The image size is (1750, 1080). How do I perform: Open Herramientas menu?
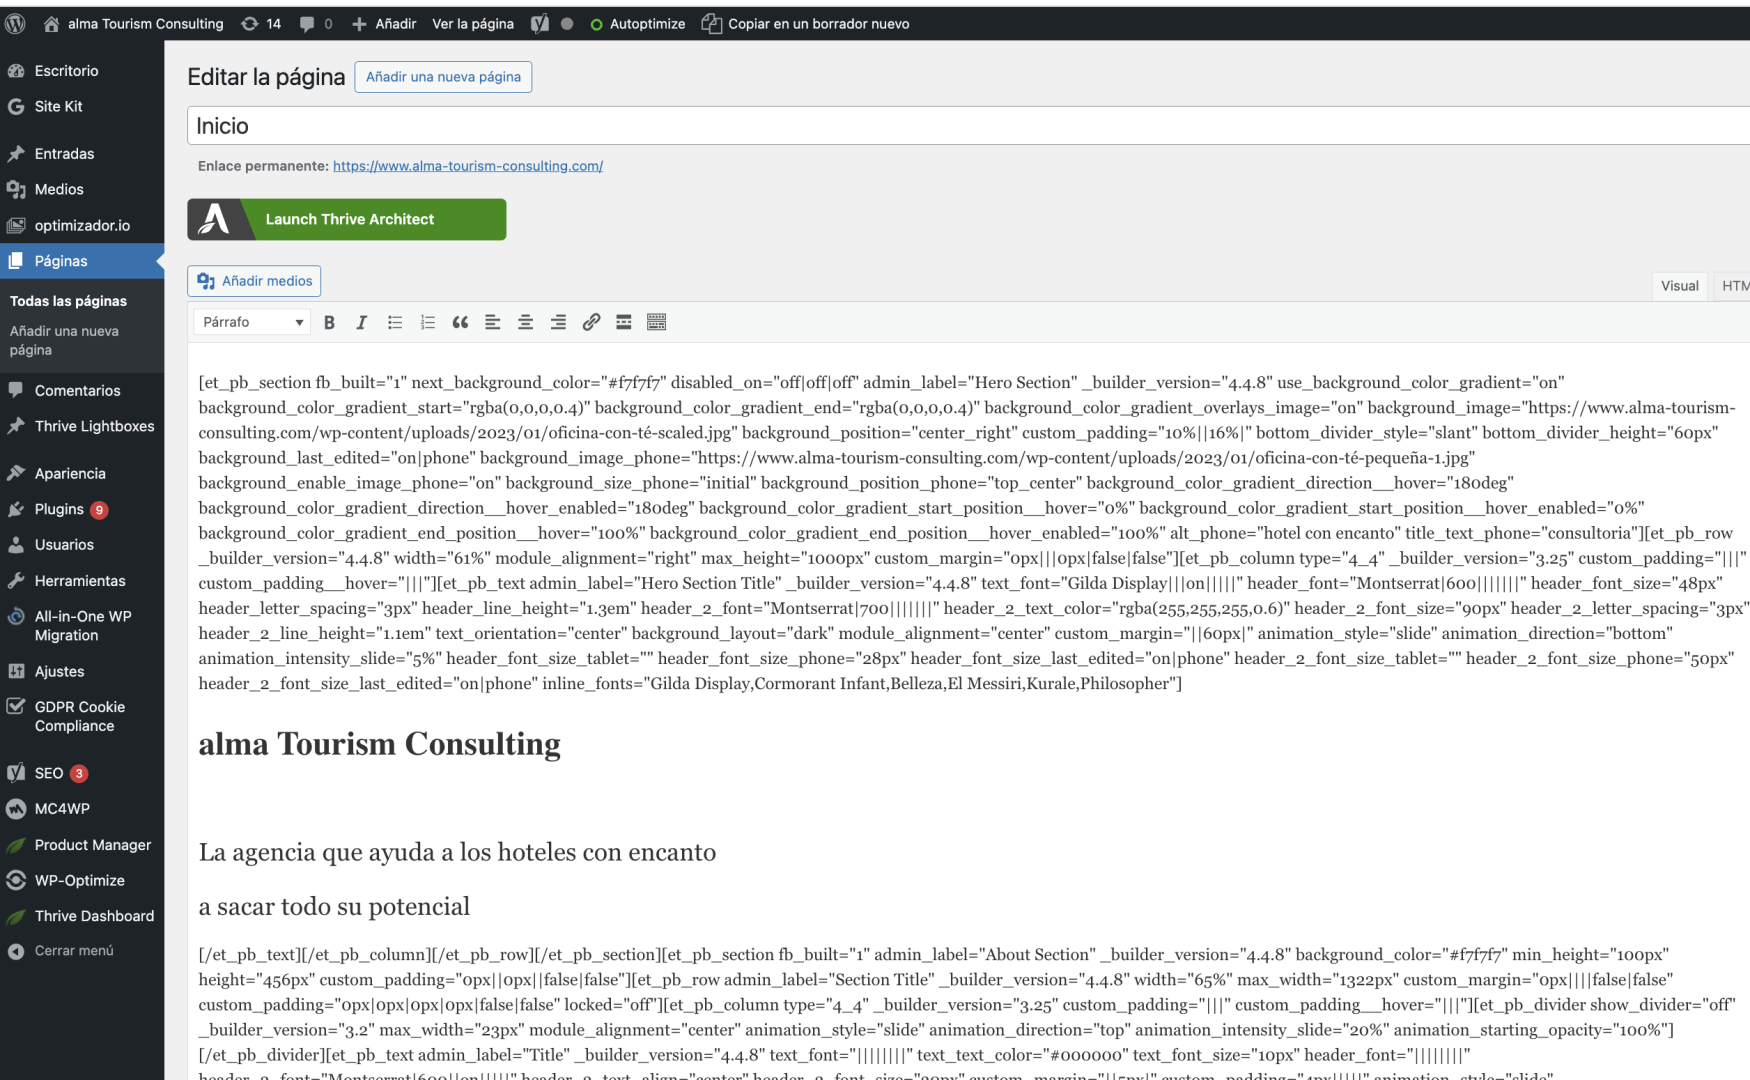tap(82, 581)
